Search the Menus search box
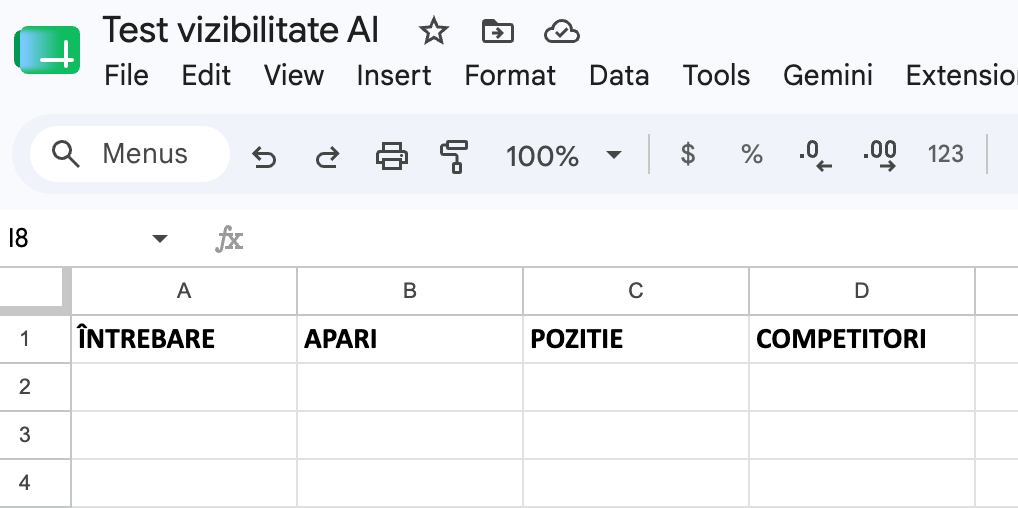The image size is (1018, 508). pyautogui.click(x=130, y=154)
